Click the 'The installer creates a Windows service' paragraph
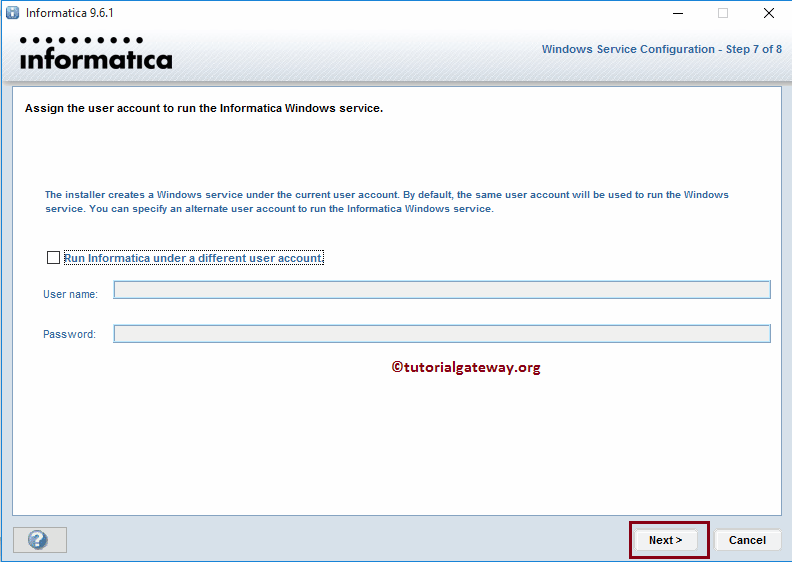Screen dimensions: 792x562 tap(387, 201)
